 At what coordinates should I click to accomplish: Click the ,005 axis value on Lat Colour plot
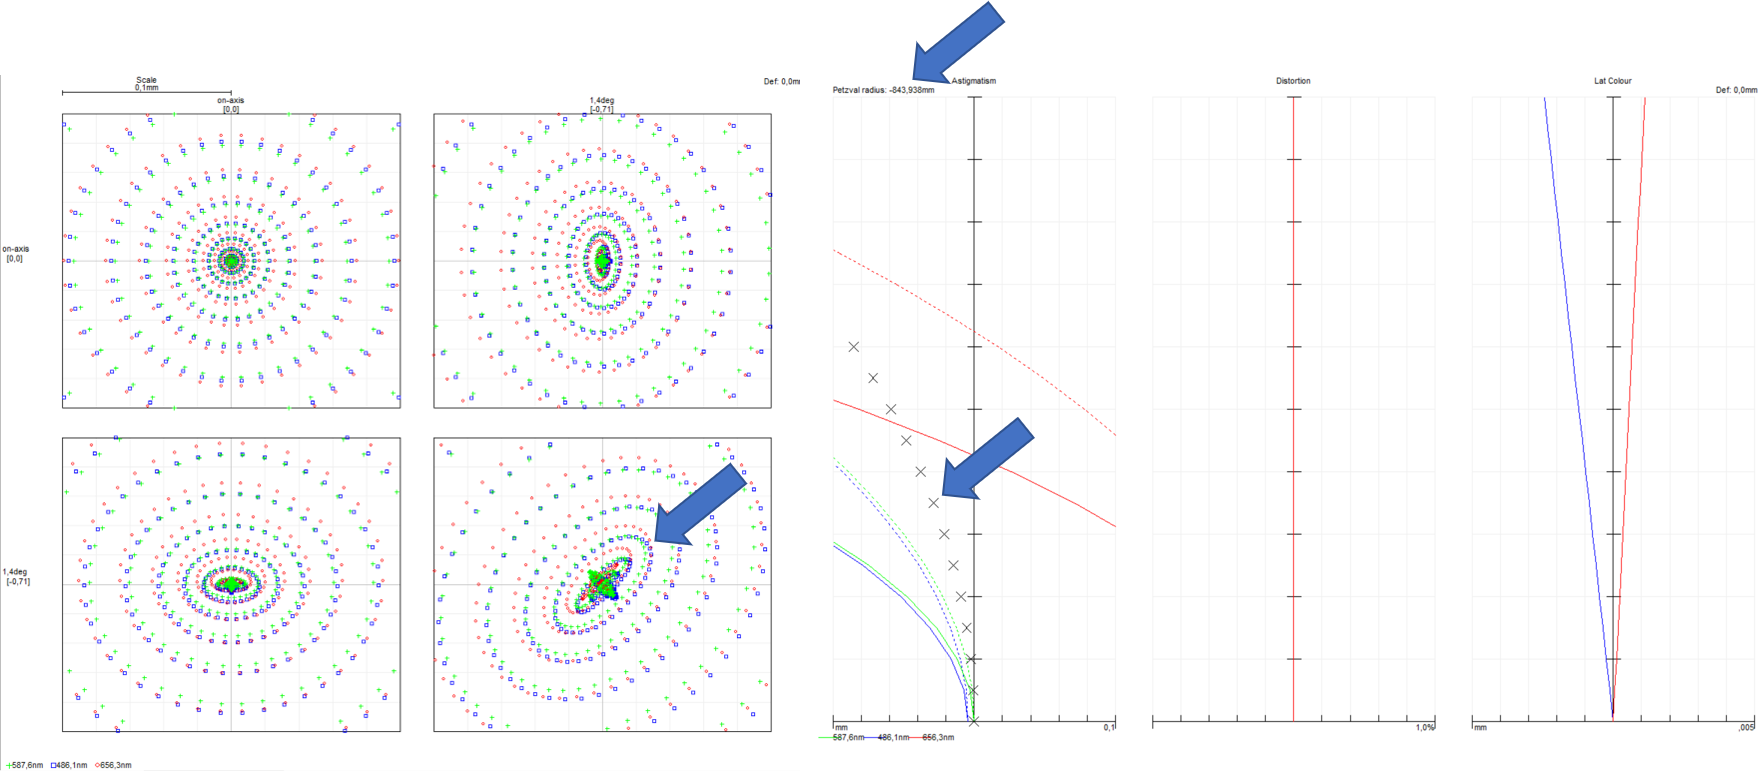click(1746, 727)
